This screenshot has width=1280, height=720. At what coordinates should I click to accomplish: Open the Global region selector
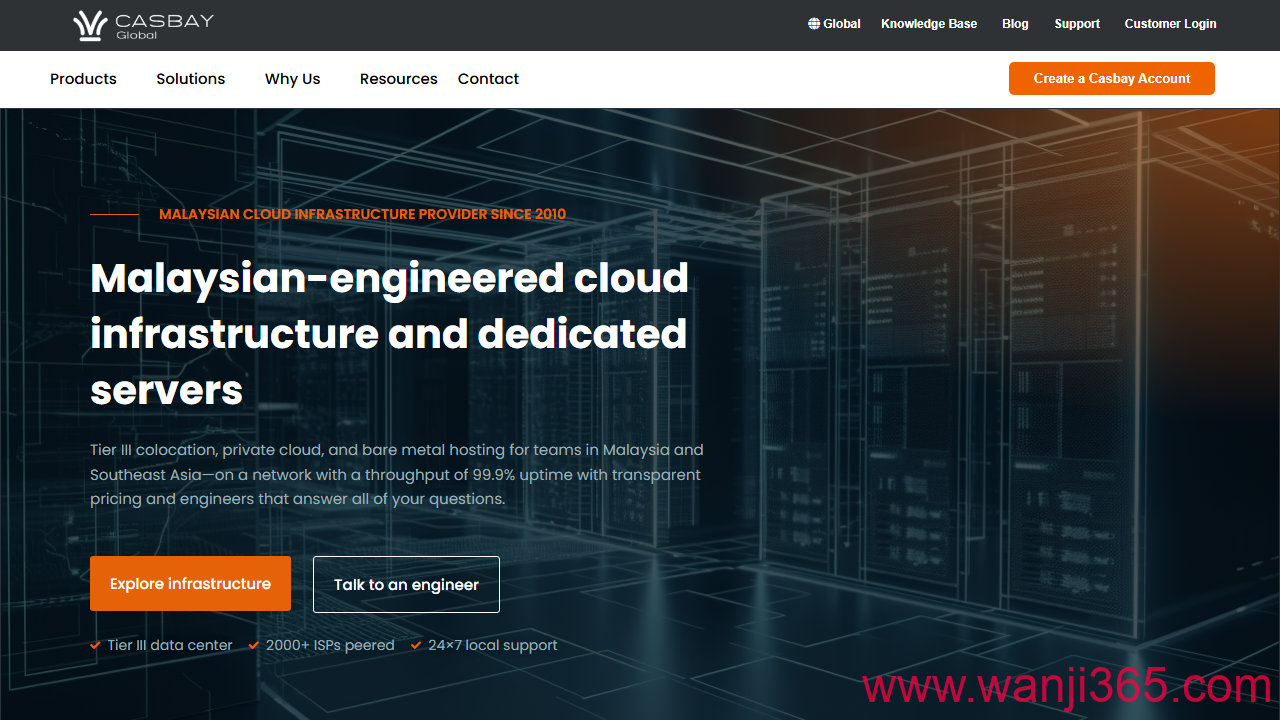tap(834, 24)
